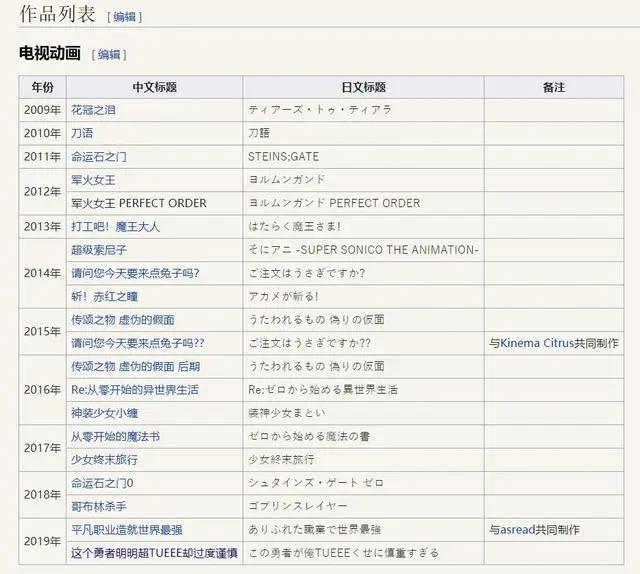640x574 pixels.
Task: Open the 传颂之物 虚伪的假面 link in the 2015 row
Action: [x=123, y=320]
